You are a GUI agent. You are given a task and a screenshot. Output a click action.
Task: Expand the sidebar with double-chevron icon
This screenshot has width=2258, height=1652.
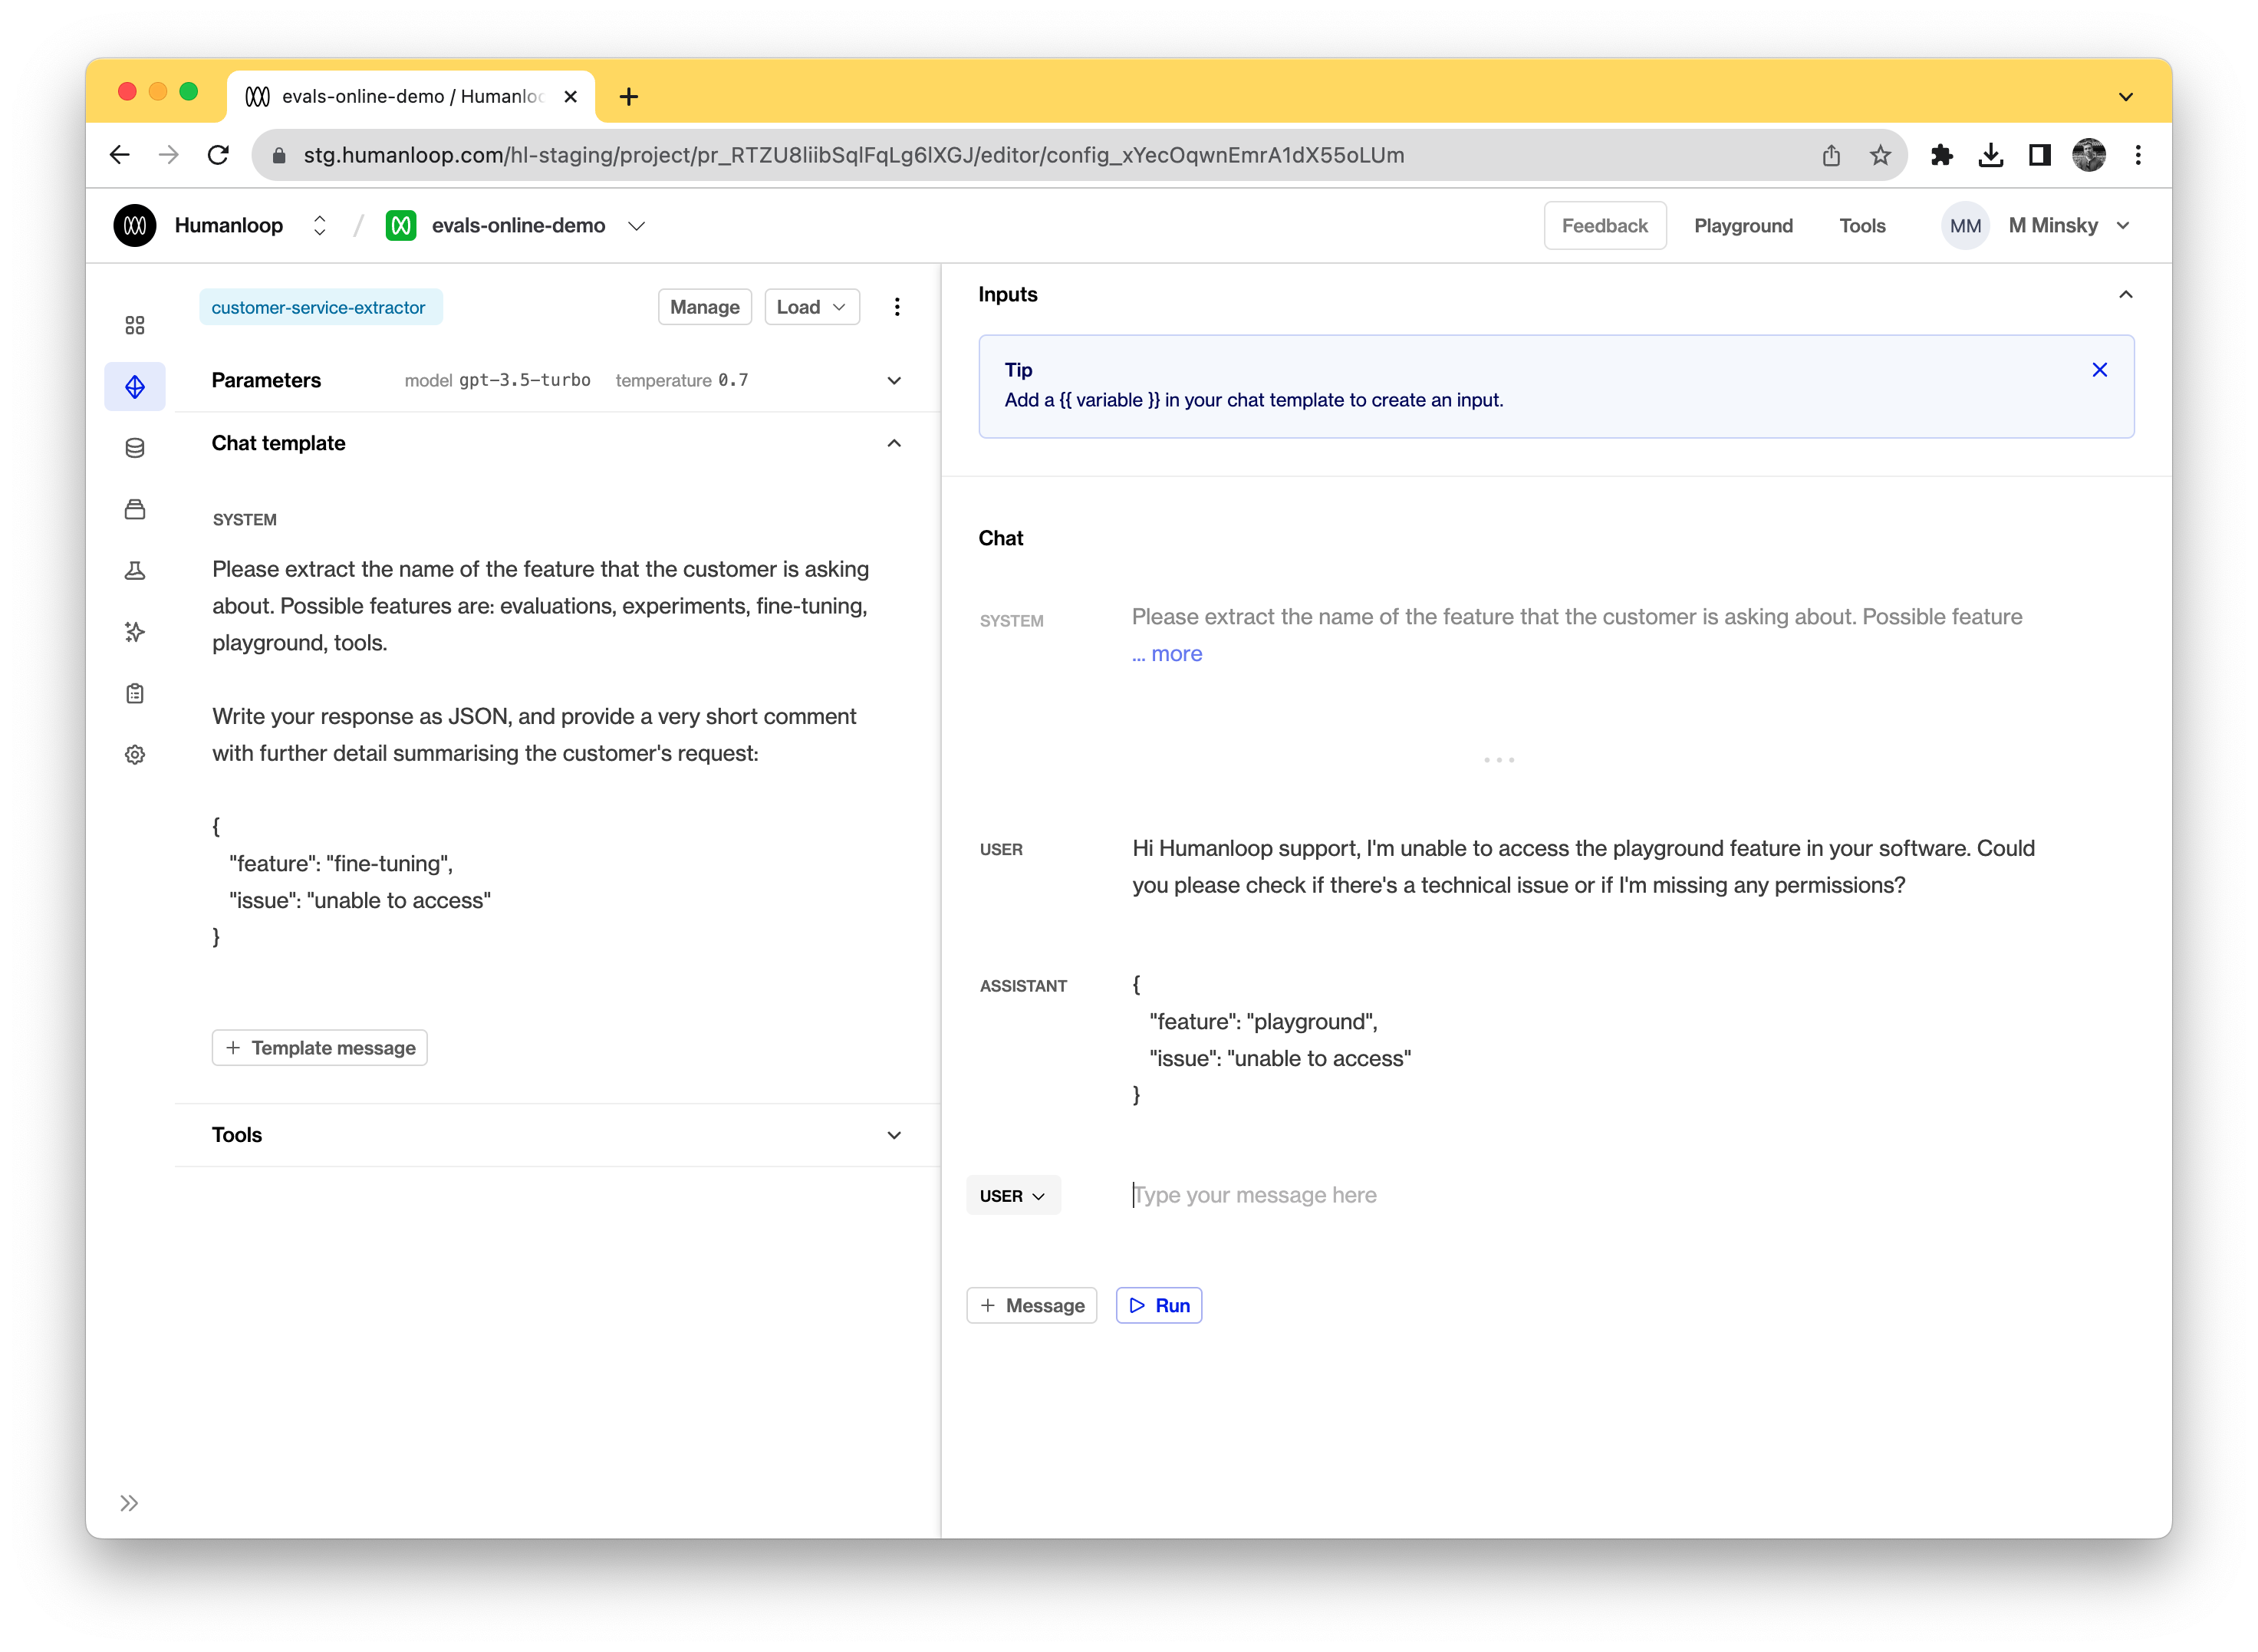129,1503
